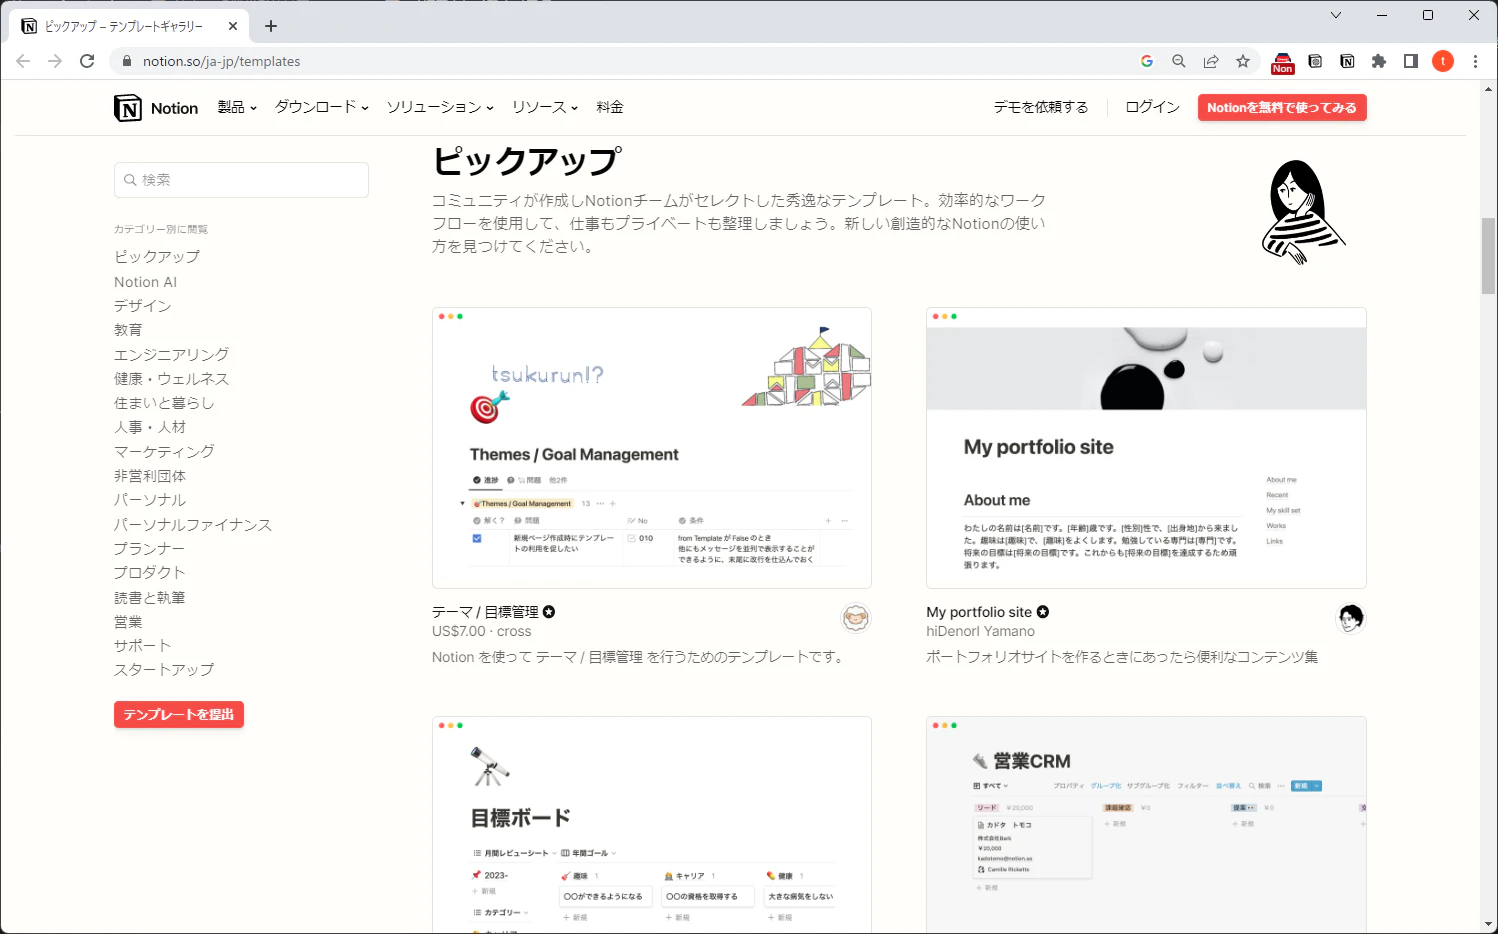Share this page via the share icon
1498x934 pixels.
pyautogui.click(x=1211, y=61)
